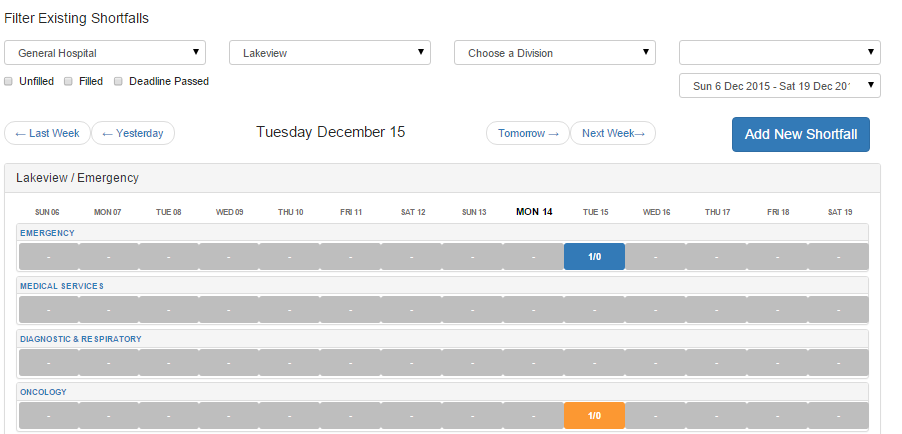Screen dimensions: 902x434
Task: Open the empty dropdown above date range
Action: [779, 53]
